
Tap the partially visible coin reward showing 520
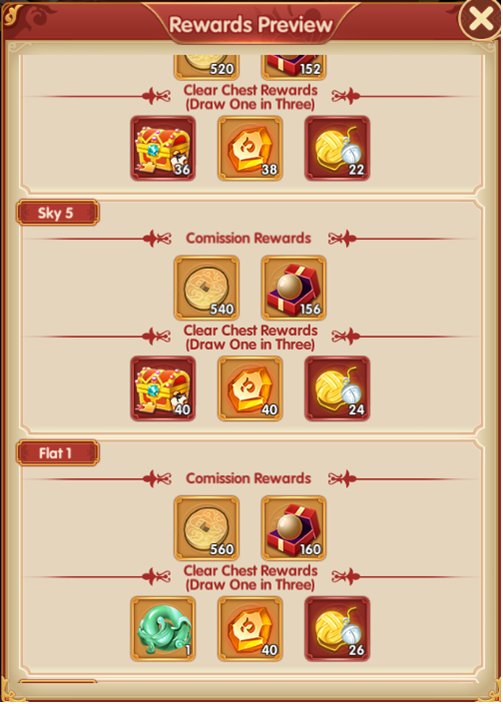[x=207, y=67]
